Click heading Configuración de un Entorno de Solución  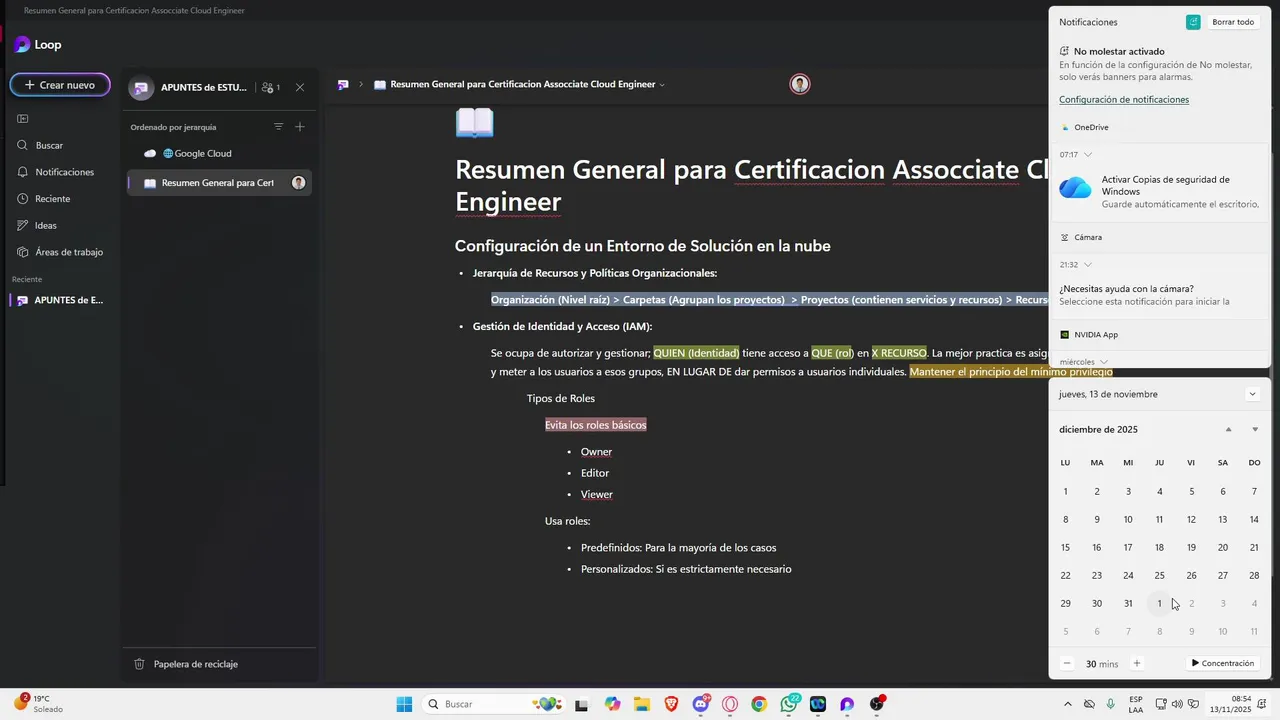pyautogui.click(x=642, y=246)
